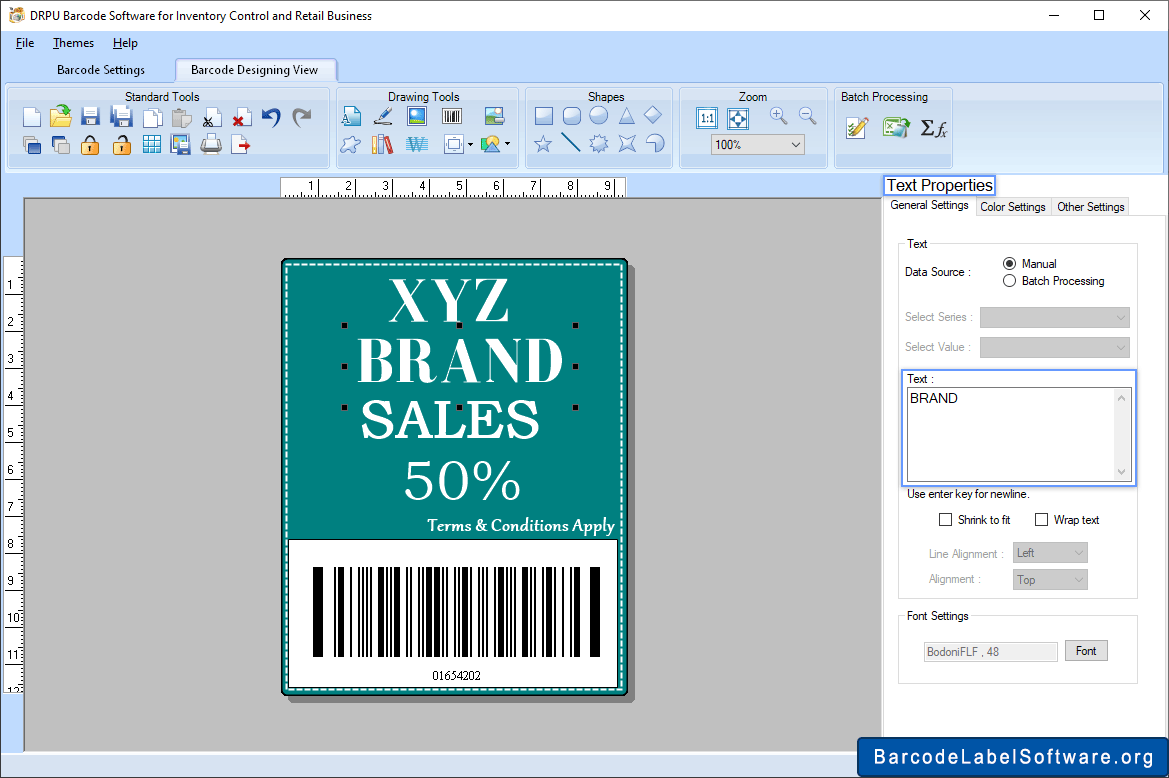This screenshot has height=778, width=1169.
Task: Fit label to window zoom icon
Action: click(737, 118)
